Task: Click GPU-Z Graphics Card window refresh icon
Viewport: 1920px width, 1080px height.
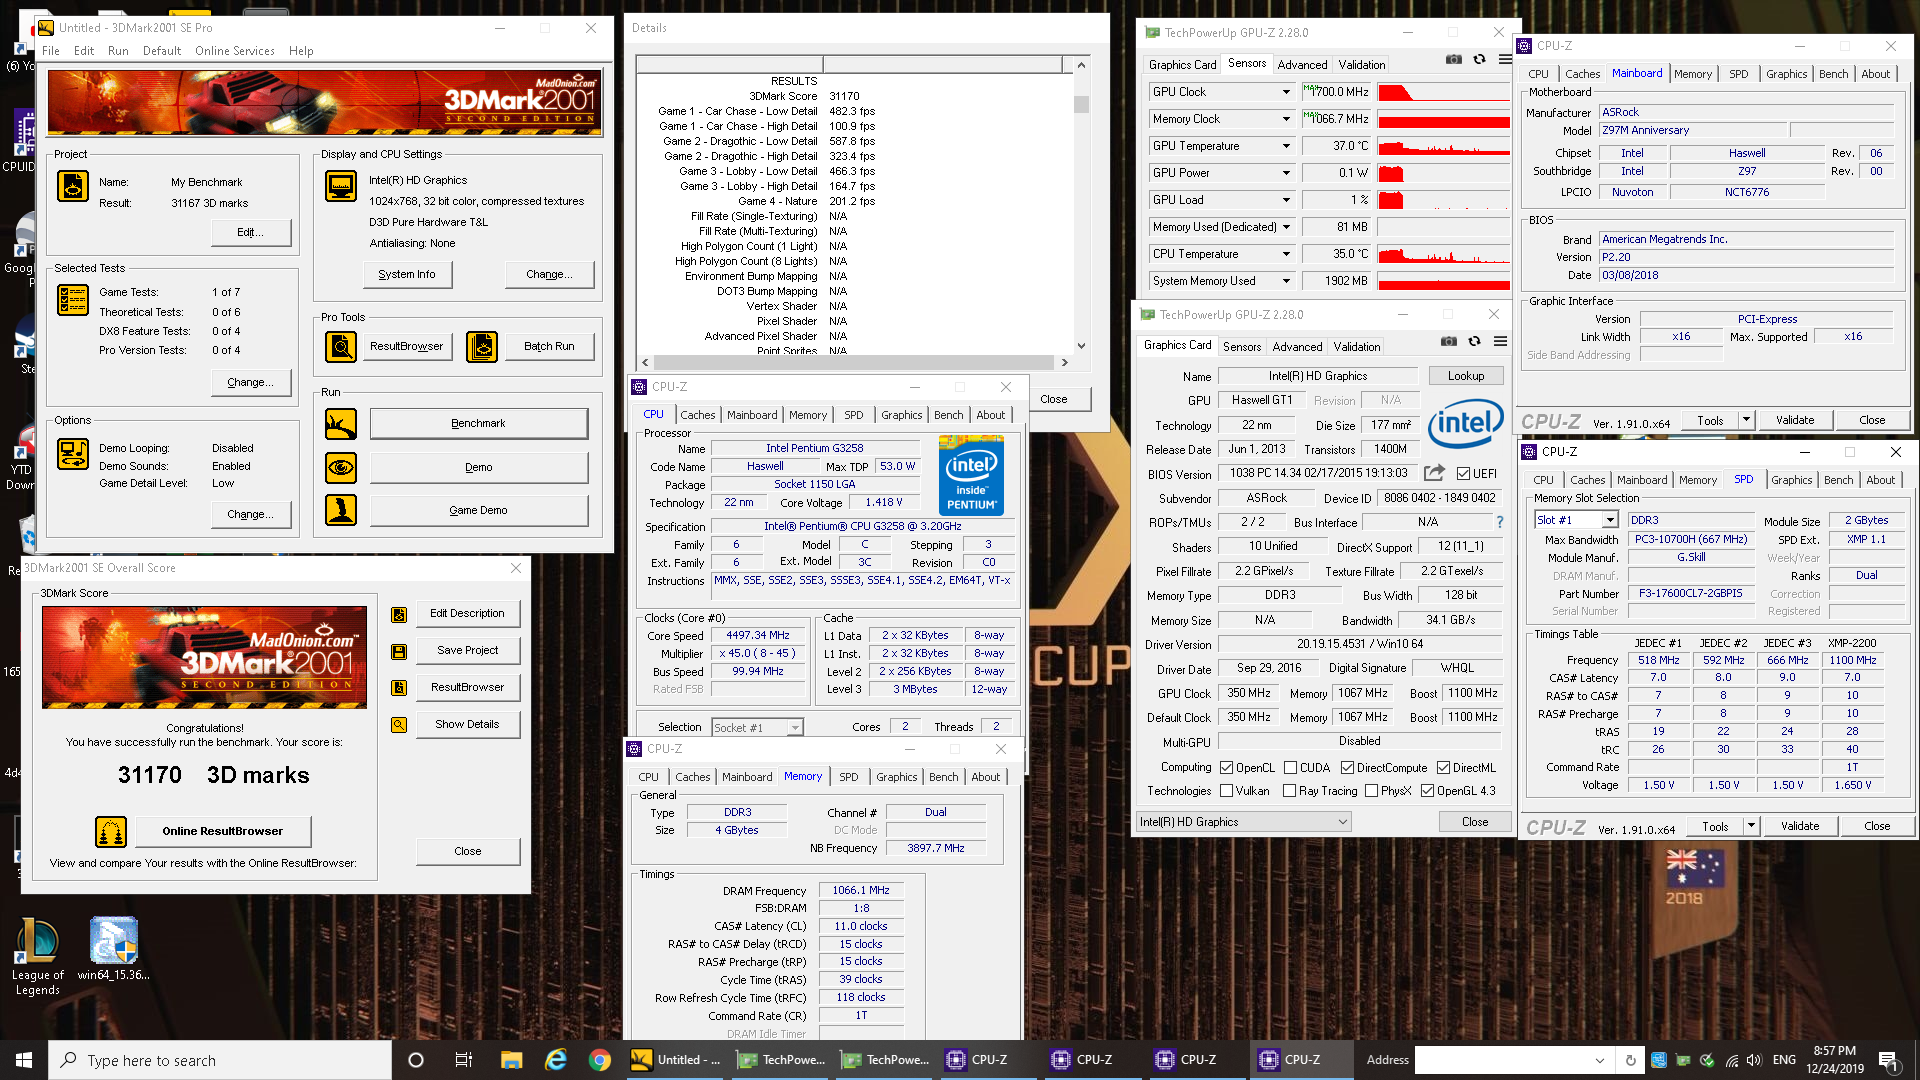Action: coord(1474,342)
